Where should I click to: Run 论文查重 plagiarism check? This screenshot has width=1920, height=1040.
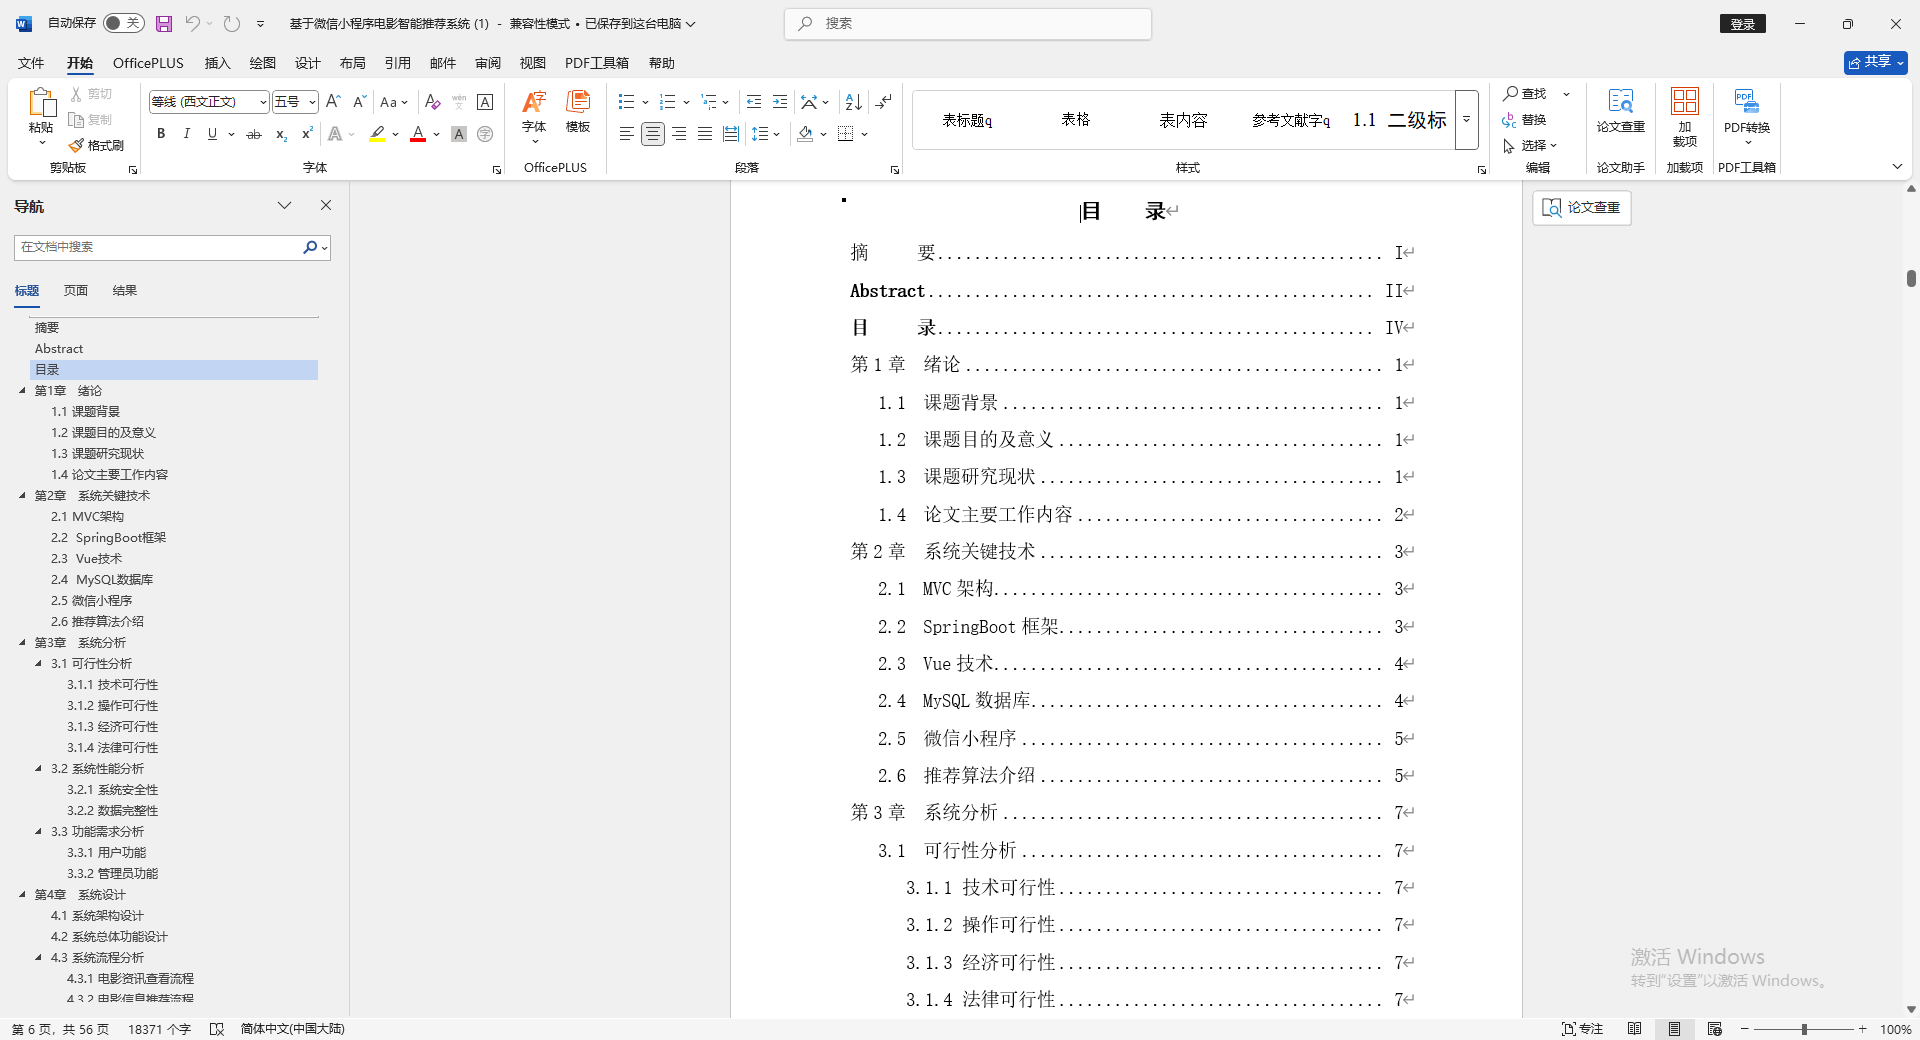1620,115
